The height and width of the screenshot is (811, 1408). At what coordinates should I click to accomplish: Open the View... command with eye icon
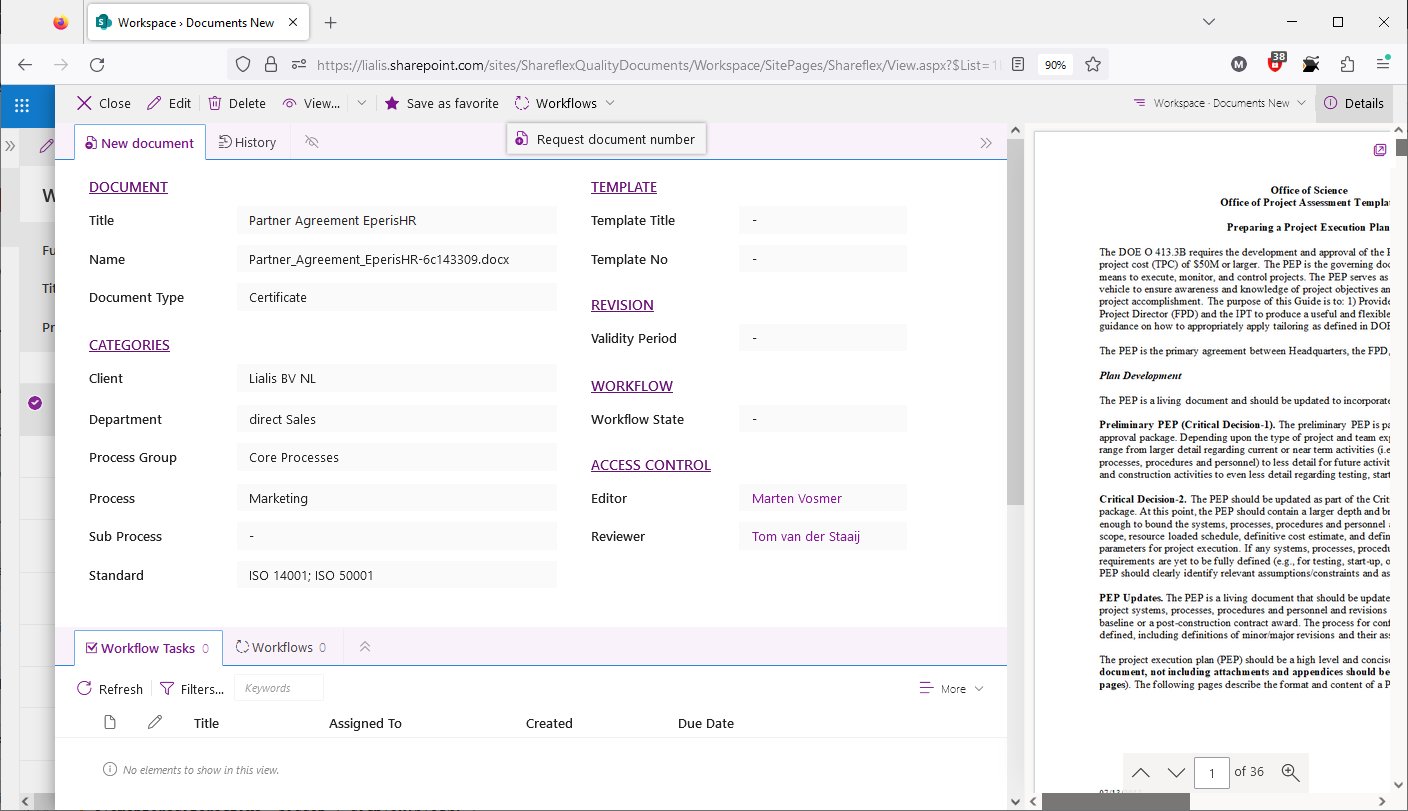[x=311, y=103]
